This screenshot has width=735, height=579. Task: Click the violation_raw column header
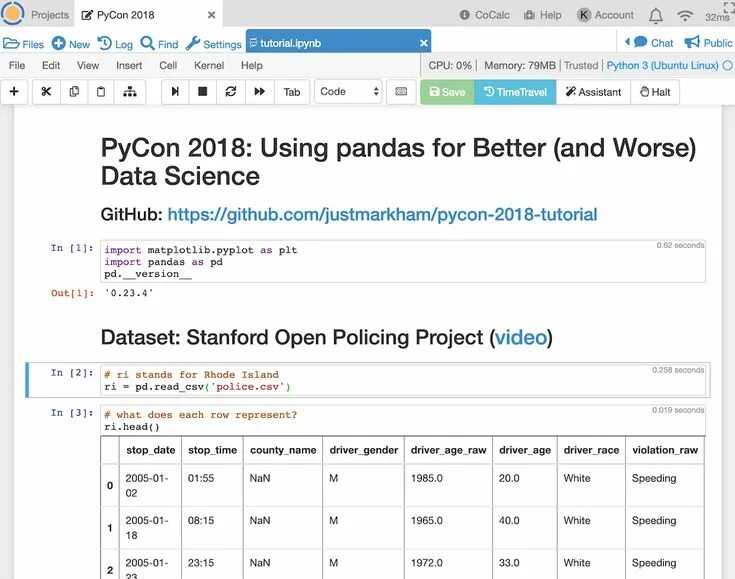coord(665,450)
